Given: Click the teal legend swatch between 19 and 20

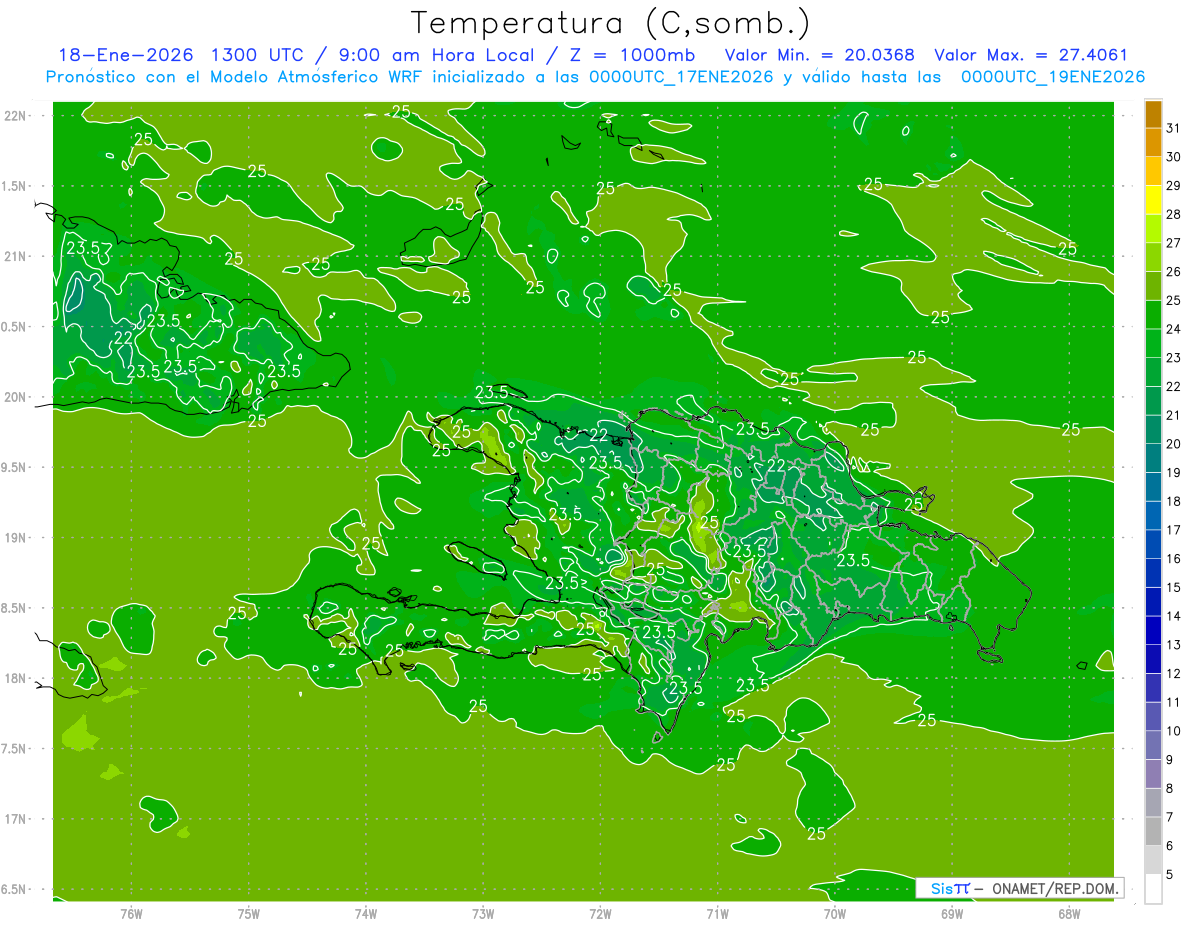Looking at the screenshot, I should (x=1153, y=458).
